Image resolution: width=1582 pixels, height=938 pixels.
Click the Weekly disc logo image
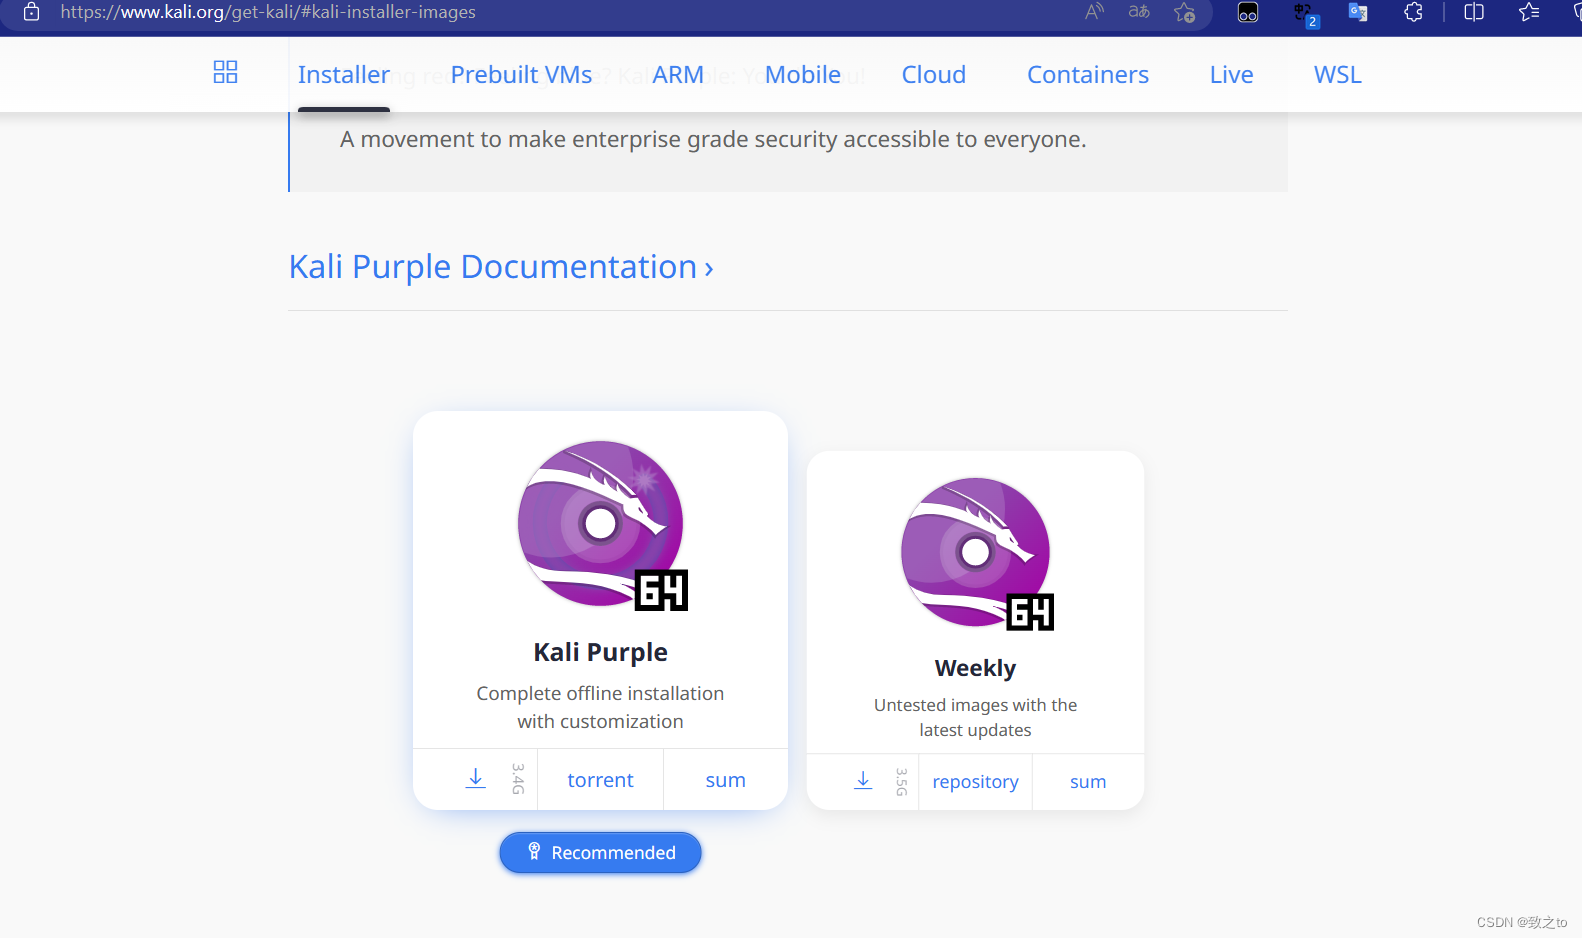[977, 553]
